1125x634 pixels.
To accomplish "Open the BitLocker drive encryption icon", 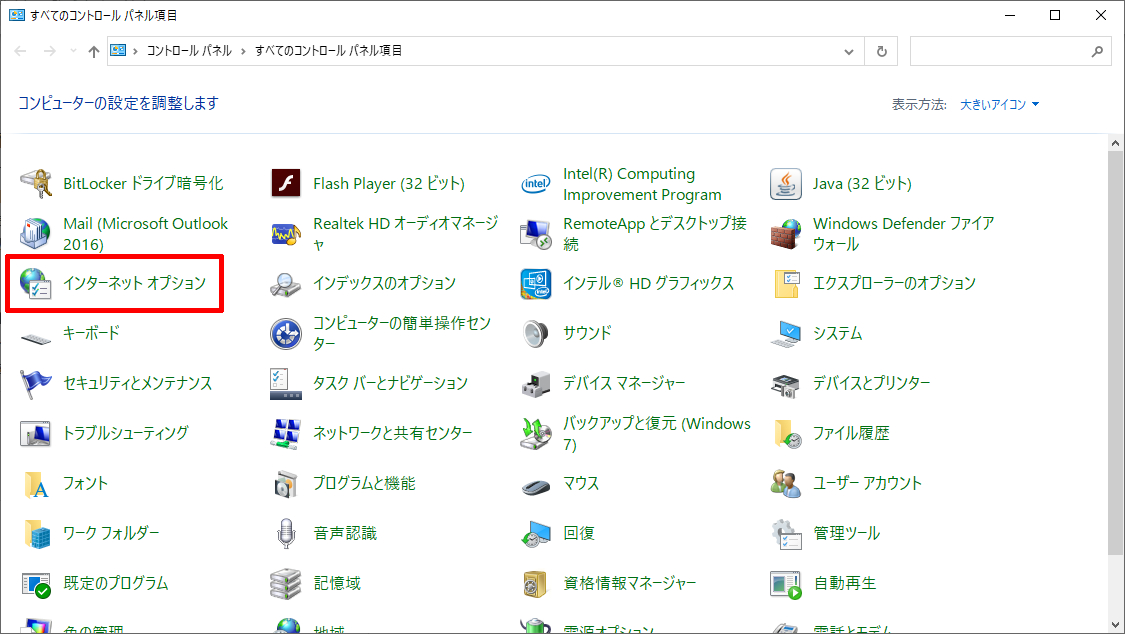I will [x=35, y=184].
